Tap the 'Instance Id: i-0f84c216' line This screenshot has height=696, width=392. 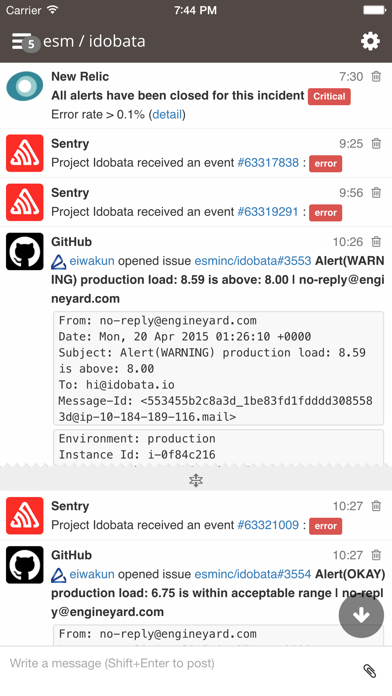pos(137,455)
